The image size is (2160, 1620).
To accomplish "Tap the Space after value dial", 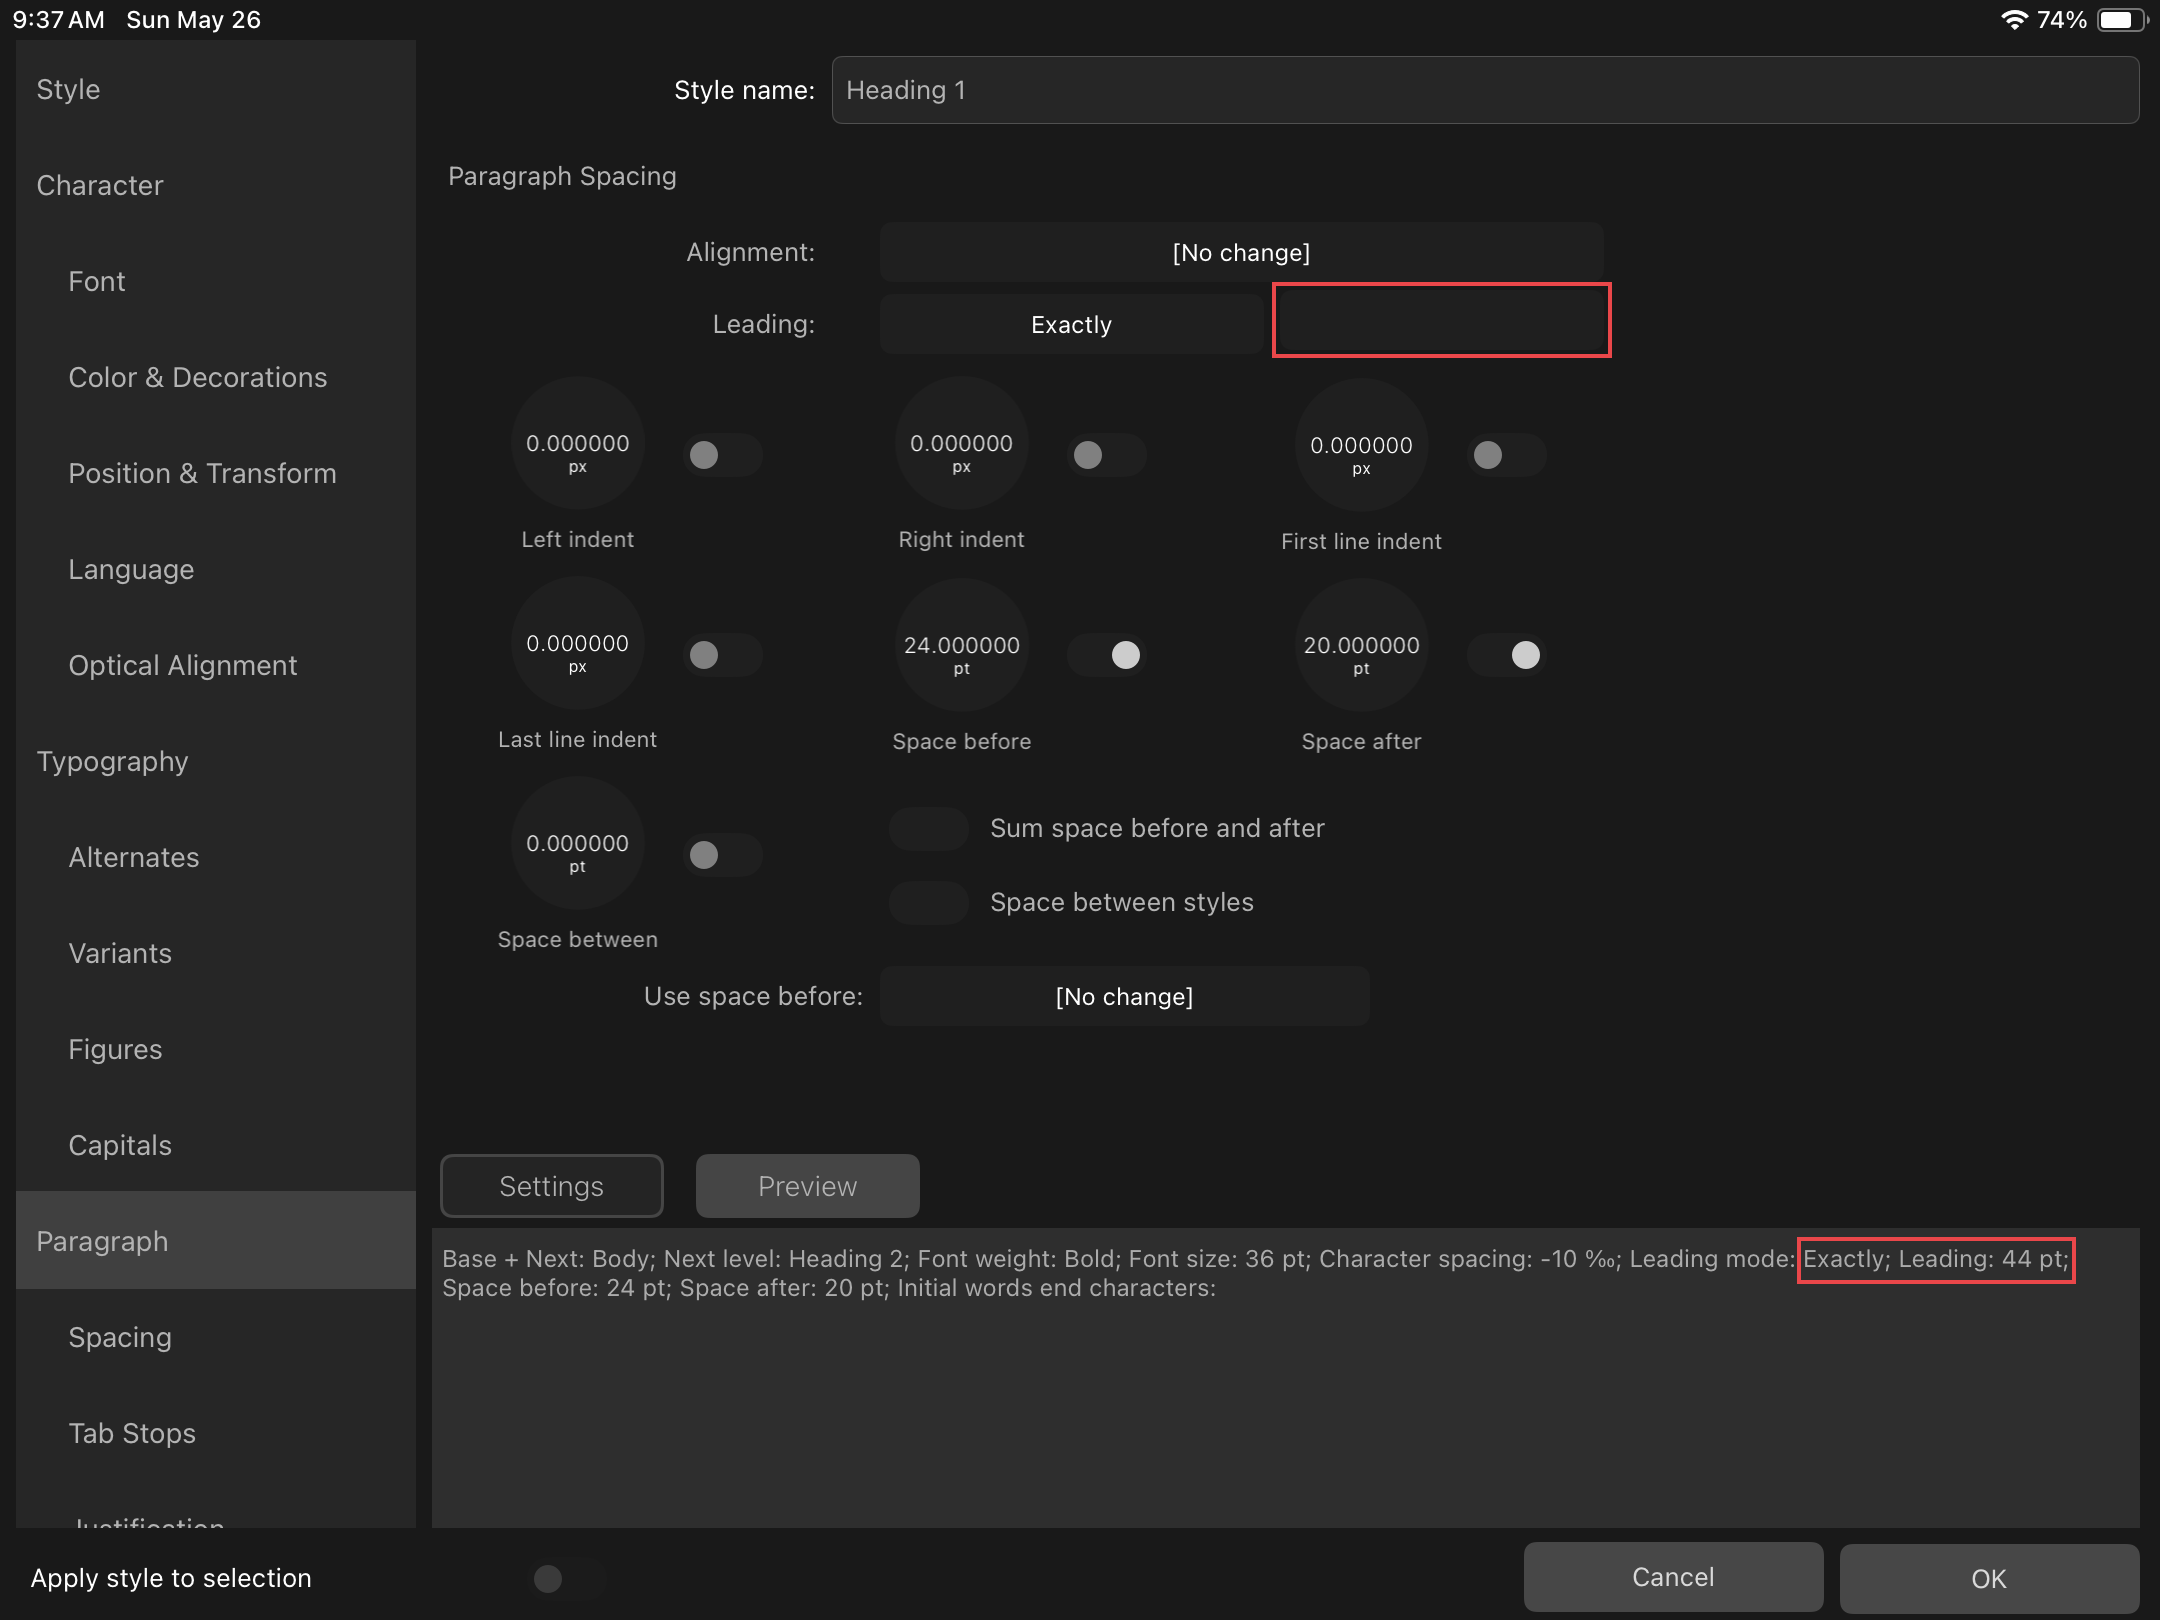I will click(x=1361, y=646).
